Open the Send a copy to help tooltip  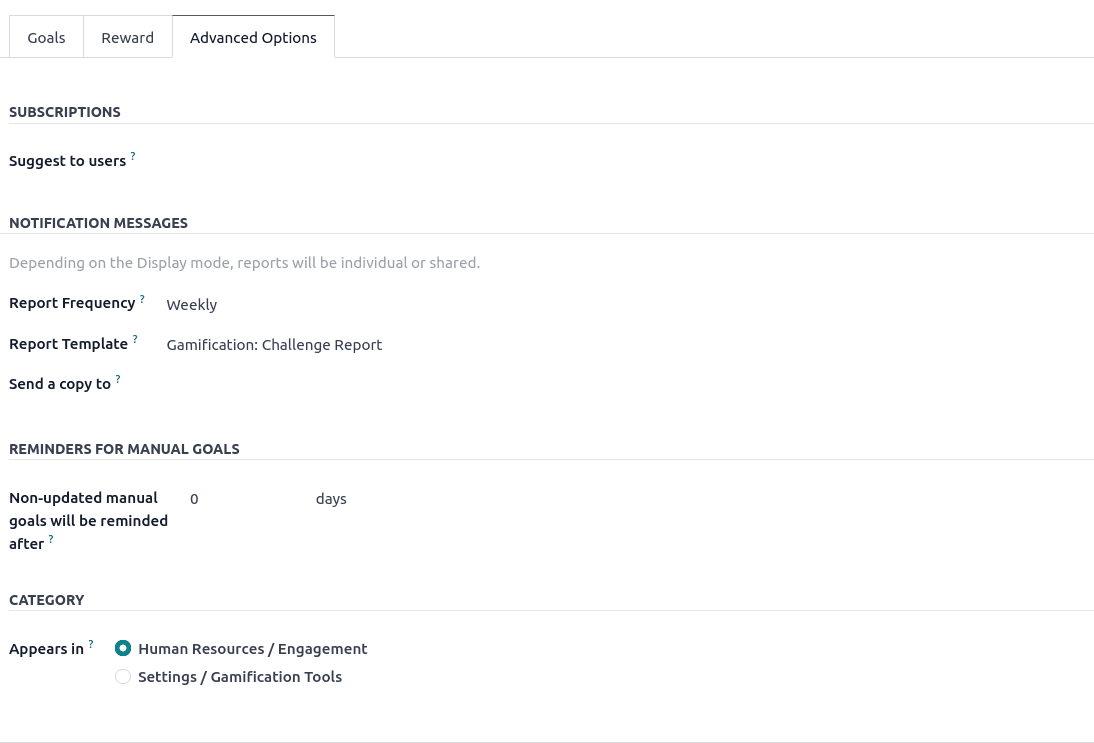click(118, 379)
